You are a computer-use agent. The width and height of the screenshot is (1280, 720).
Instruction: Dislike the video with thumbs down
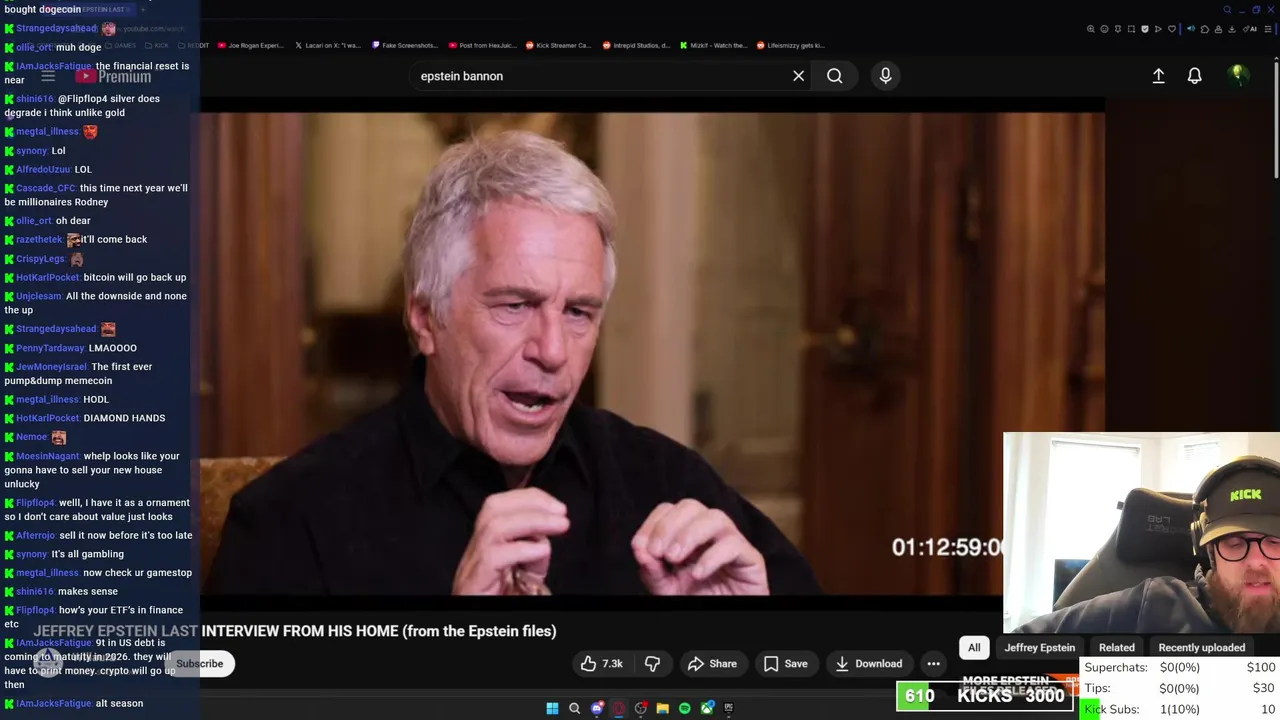click(652, 664)
